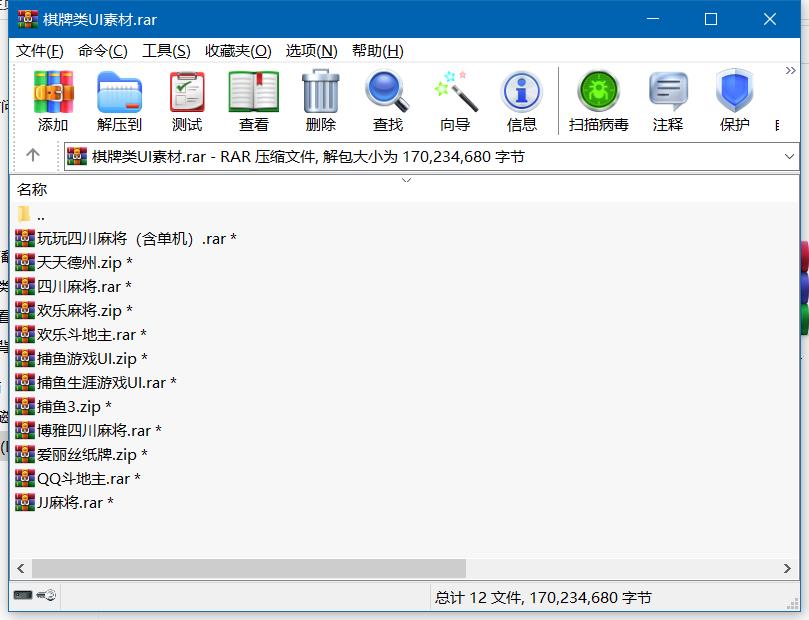Open the Favorites (收藏夹) menu
This screenshot has width=809, height=620.
(238, 51)
